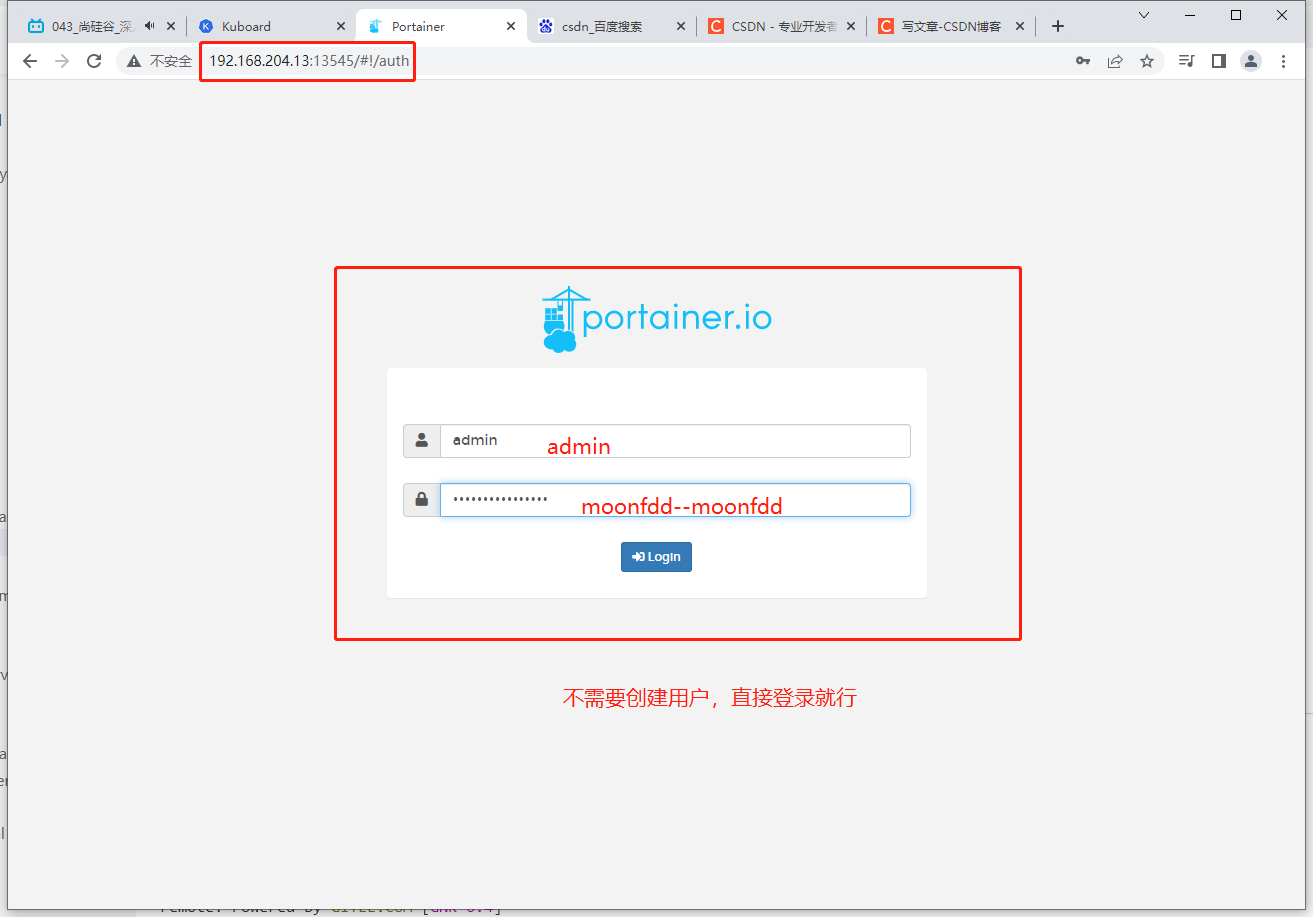Screen dimensions: 1313x917
Task: Click the not-secure warning icon
Action: pyautogui.click(x=134, y=61)
